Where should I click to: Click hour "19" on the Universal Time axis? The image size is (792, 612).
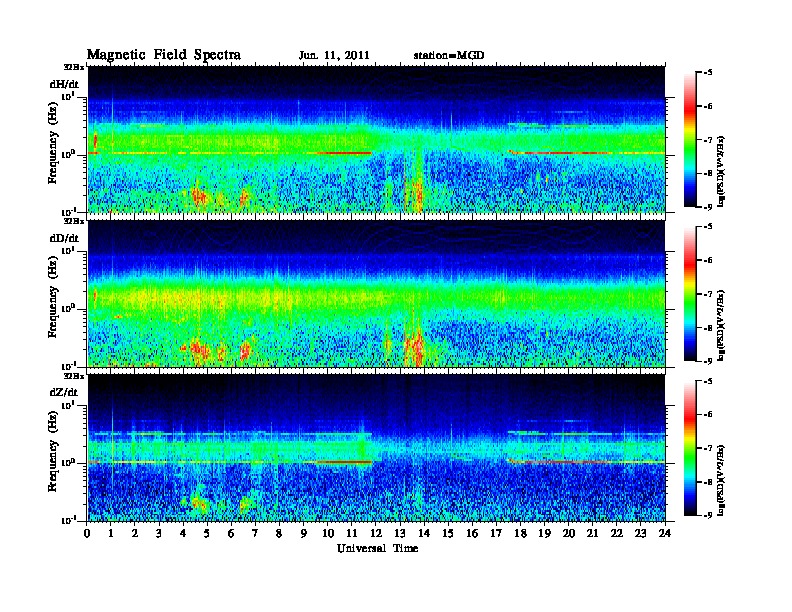(544, 534)
